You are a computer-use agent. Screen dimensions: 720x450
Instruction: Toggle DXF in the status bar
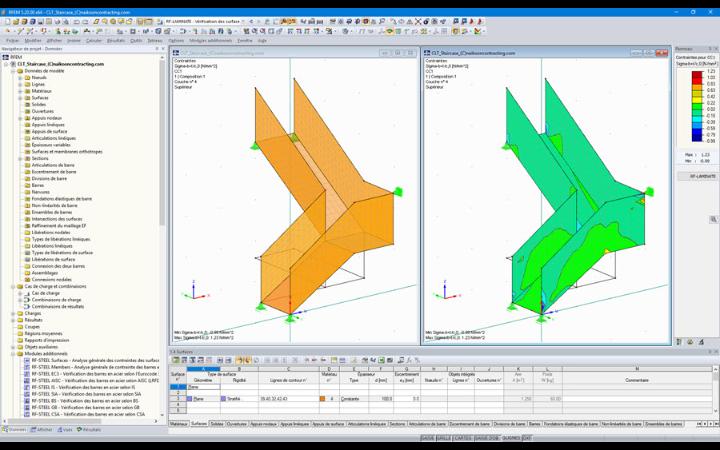tap(527, 438)
